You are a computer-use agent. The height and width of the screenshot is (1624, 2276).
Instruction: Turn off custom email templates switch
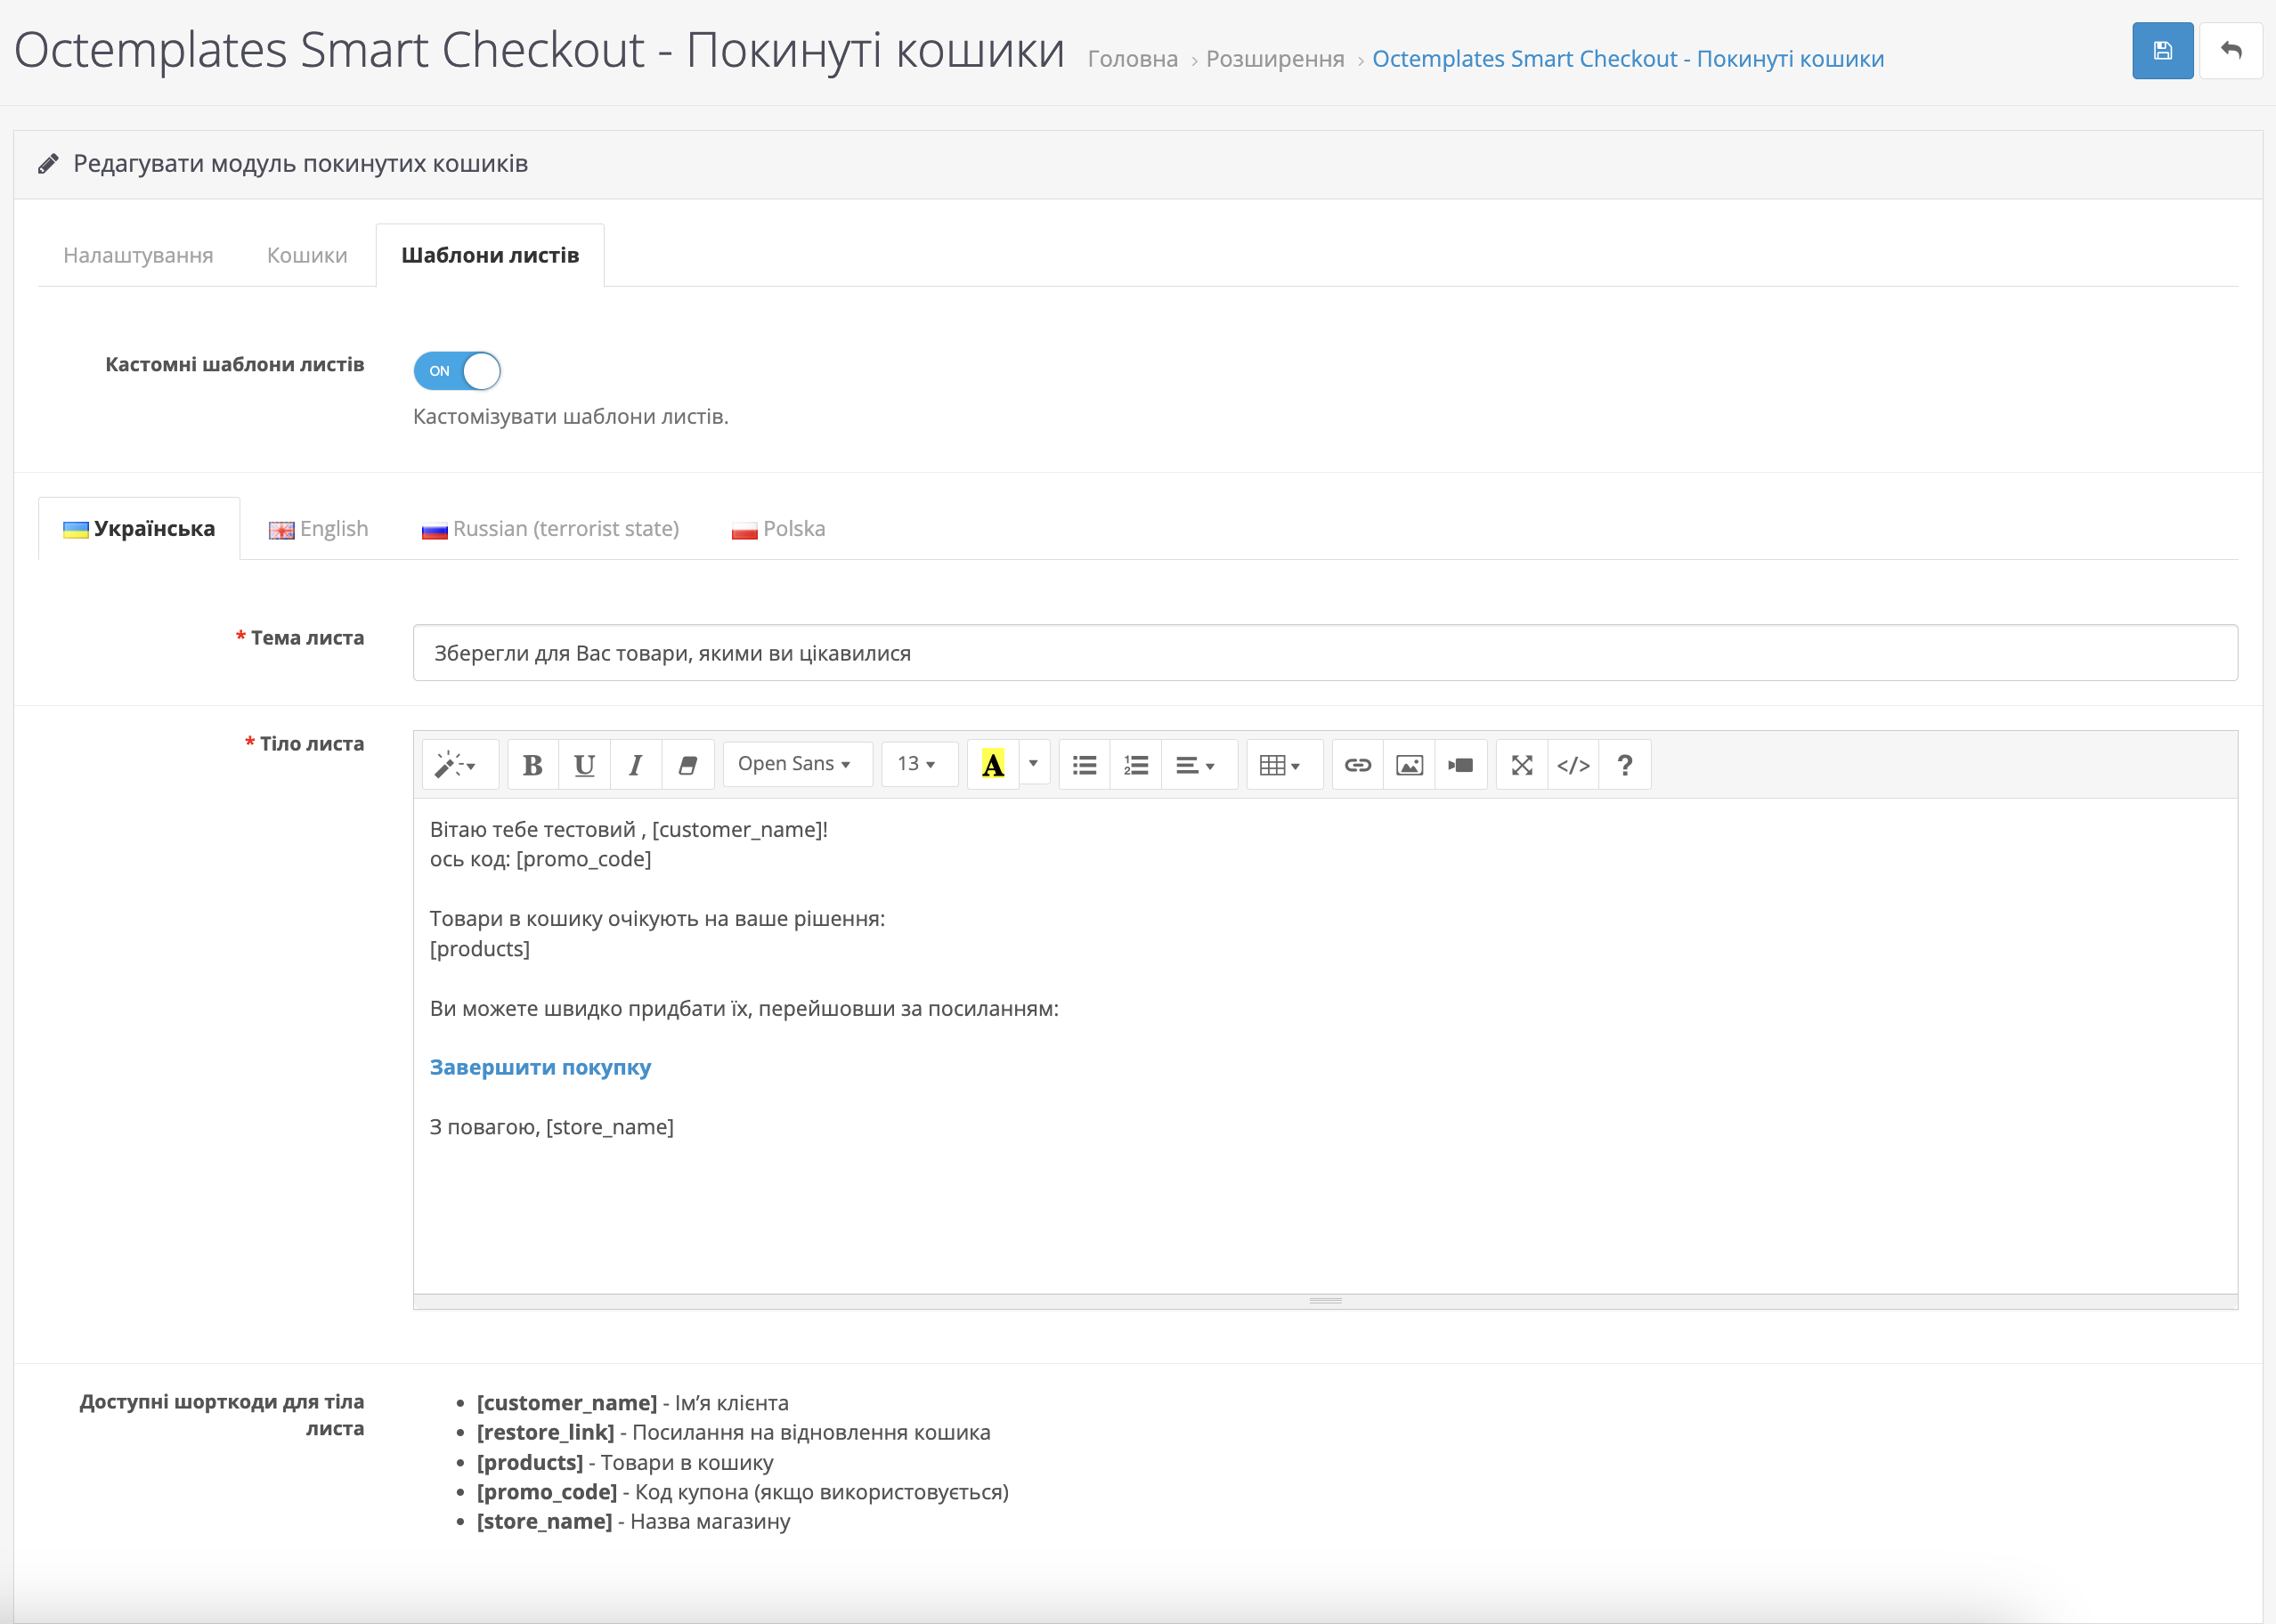457,371
